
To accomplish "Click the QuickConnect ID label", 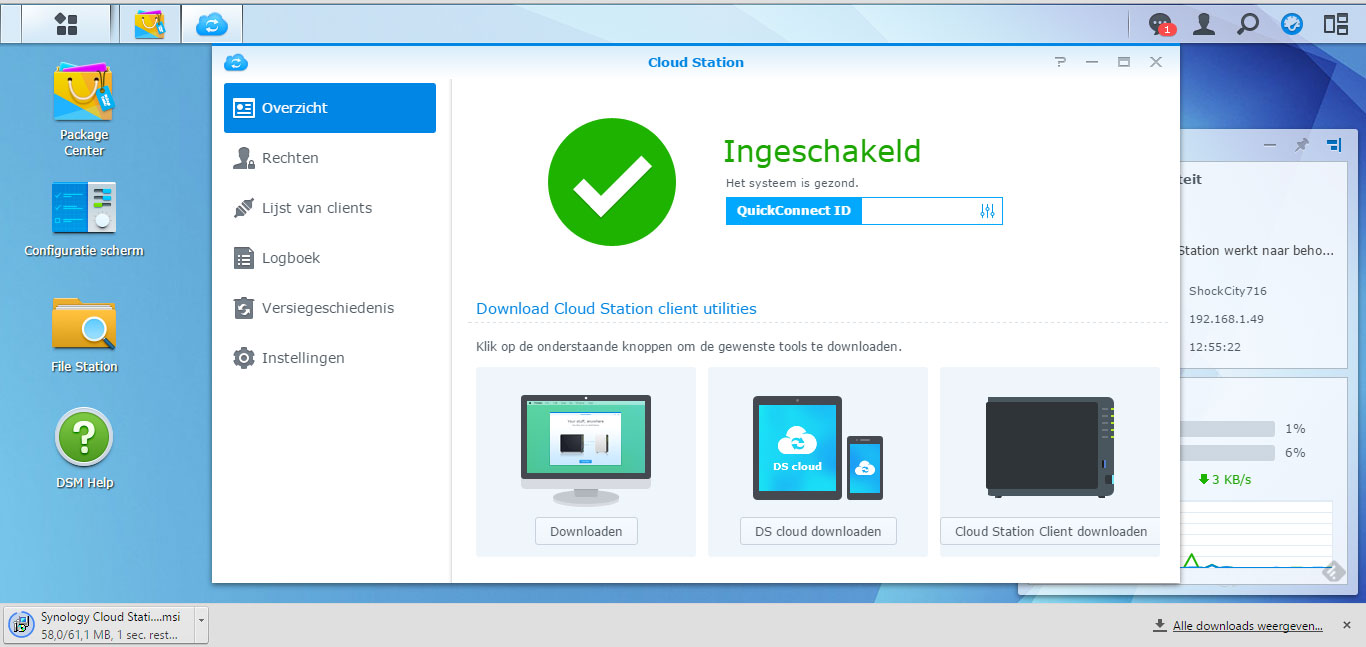I will coord(794,211).
